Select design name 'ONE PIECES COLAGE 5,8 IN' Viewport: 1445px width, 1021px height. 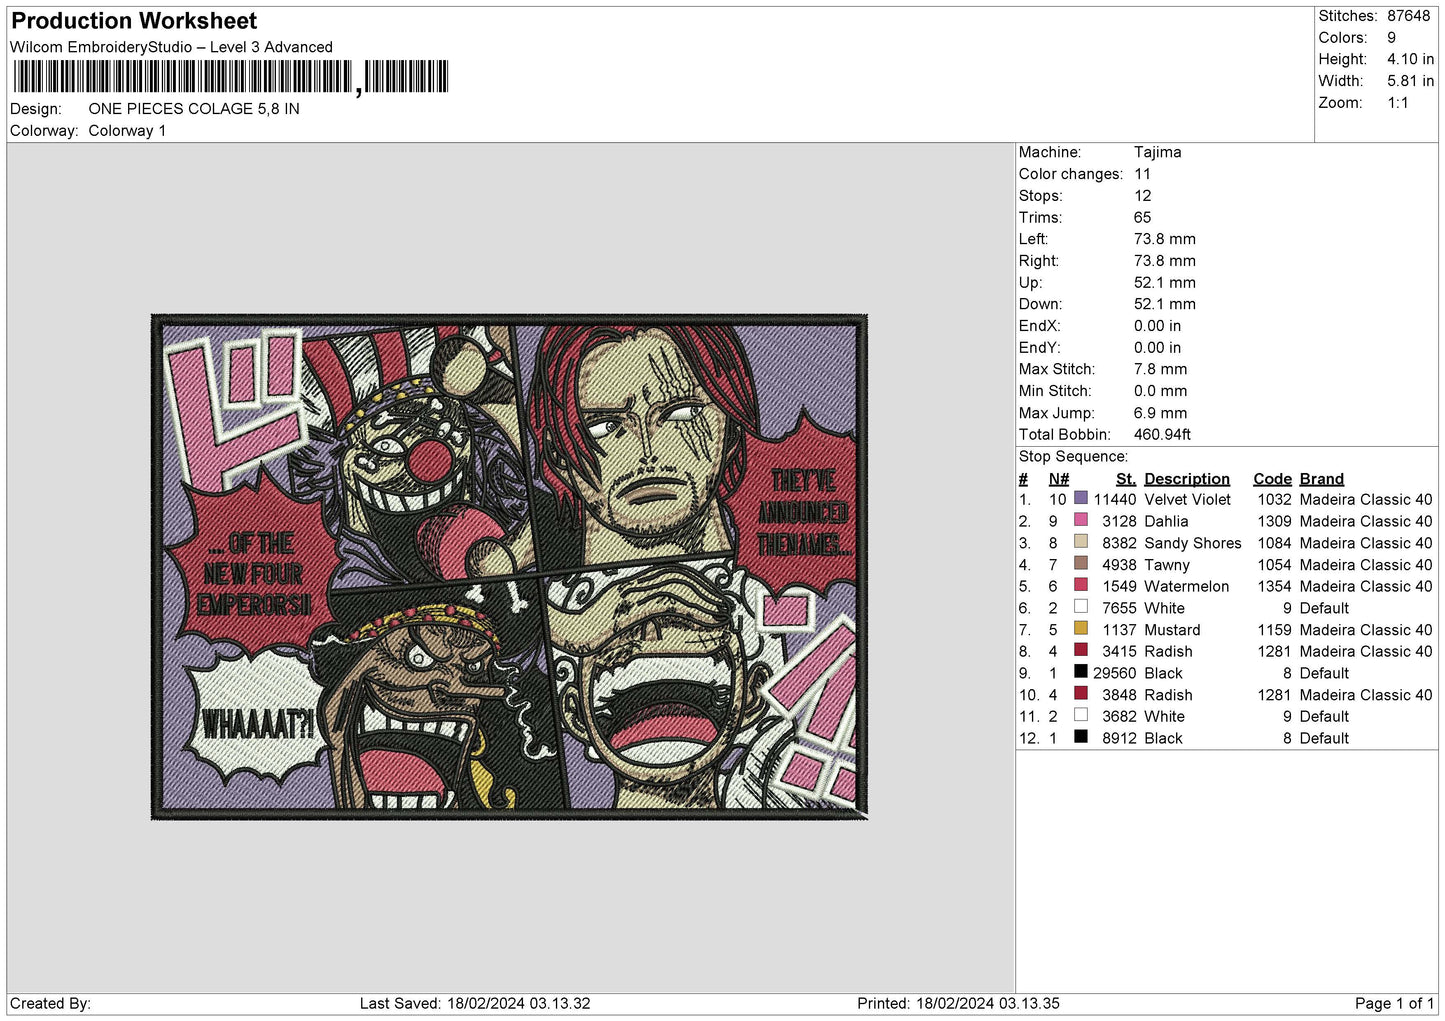tap(194, 109)
